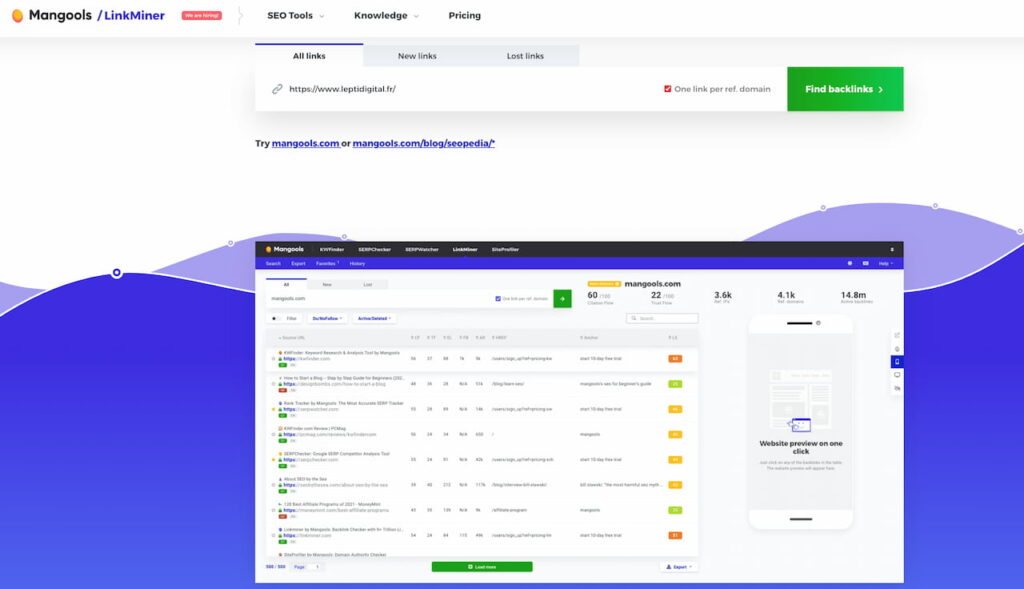Click the Mangools logo icon
Image resolution: width=1024 pixels, height=589 pixels.
[x=17, y=16]
